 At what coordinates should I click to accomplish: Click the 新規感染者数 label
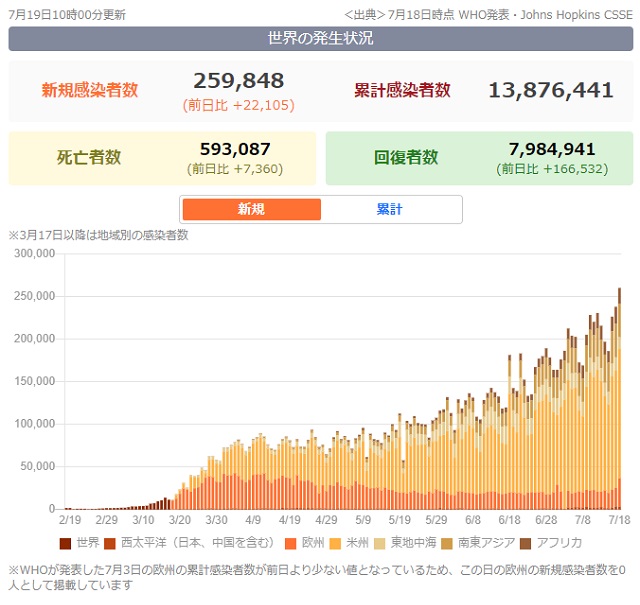(90, 90)
